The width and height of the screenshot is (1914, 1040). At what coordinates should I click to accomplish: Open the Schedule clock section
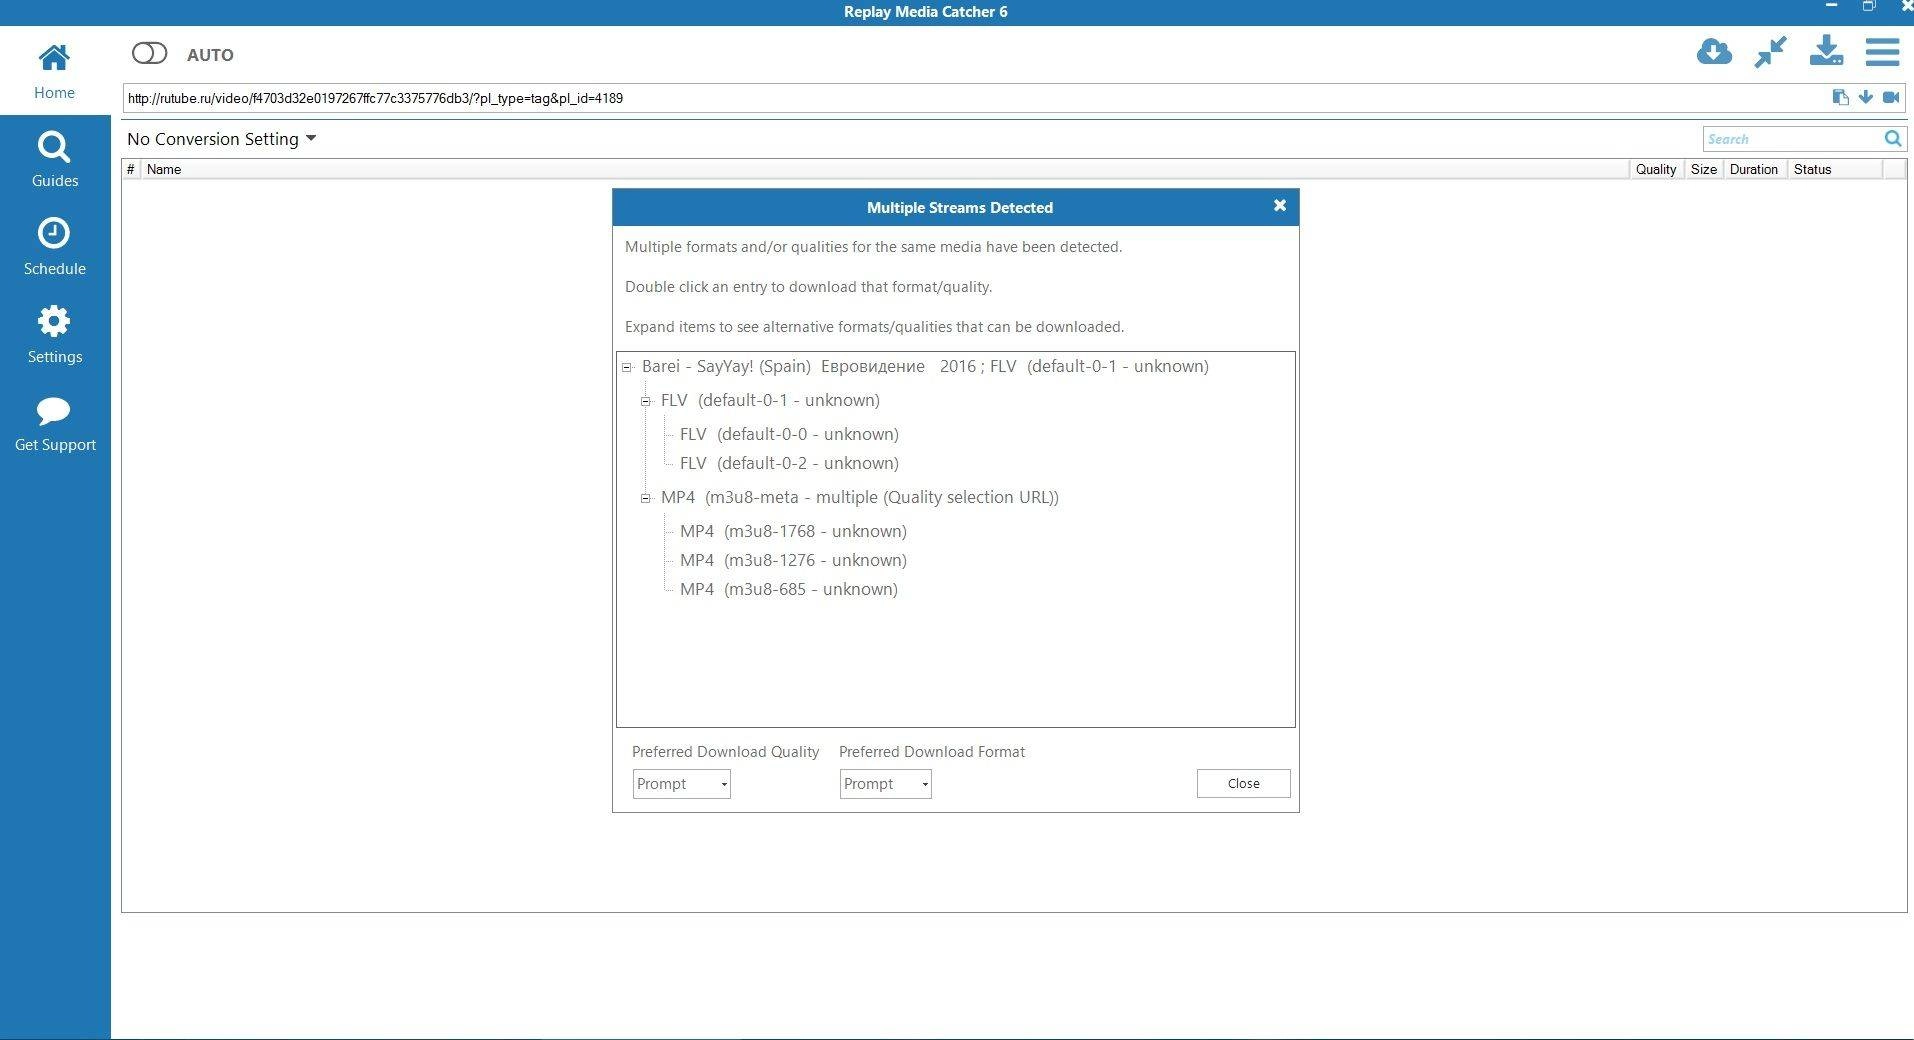click(x=54, y=247)
